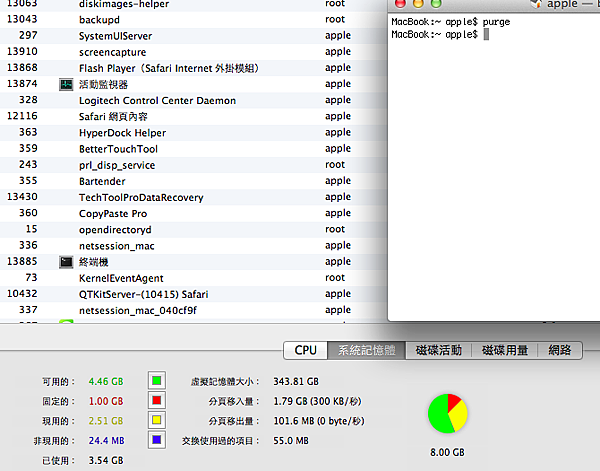This screenshot has height=471, width=600.
Task: Select the Flash Player process row
Action: tap(193, 68)
